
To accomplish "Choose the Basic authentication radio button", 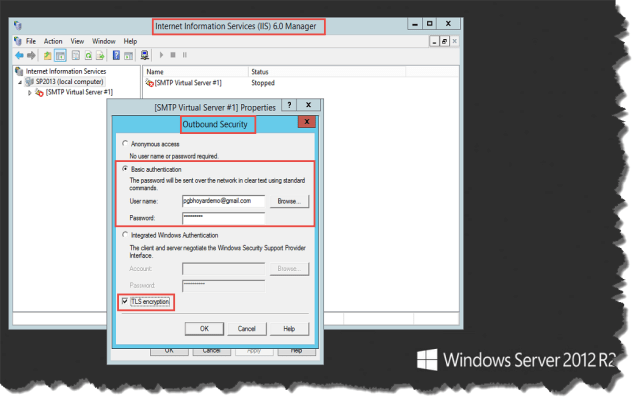I will coord(124,170).
